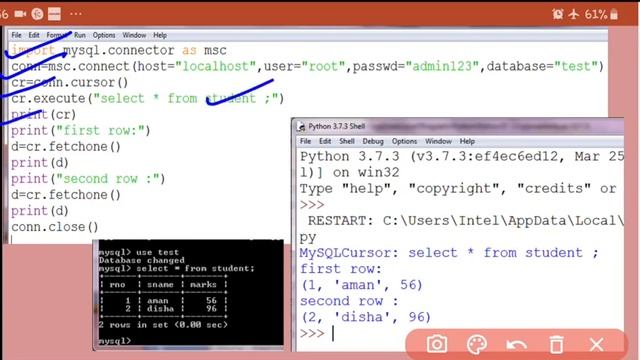Click the 'second row :' shell output line
The height and width of the screenshot is (360, 640).
[349, 301]
